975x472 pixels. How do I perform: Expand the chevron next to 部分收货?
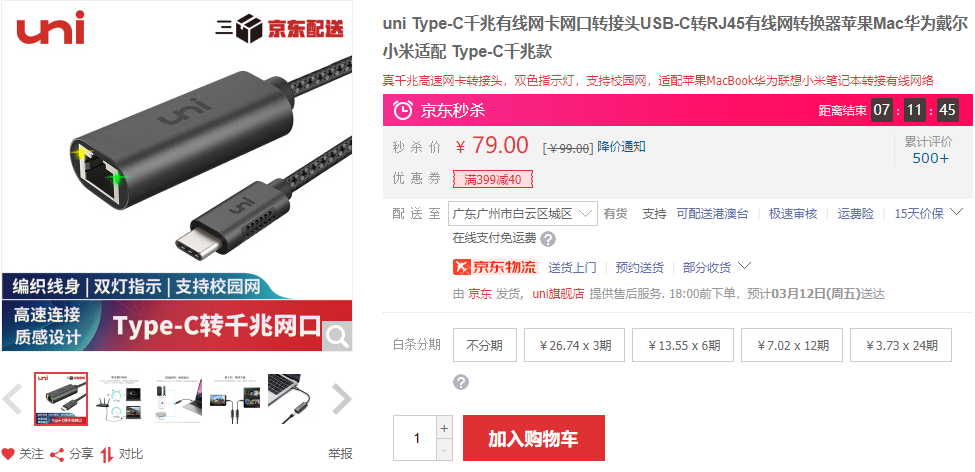(744, 266)
